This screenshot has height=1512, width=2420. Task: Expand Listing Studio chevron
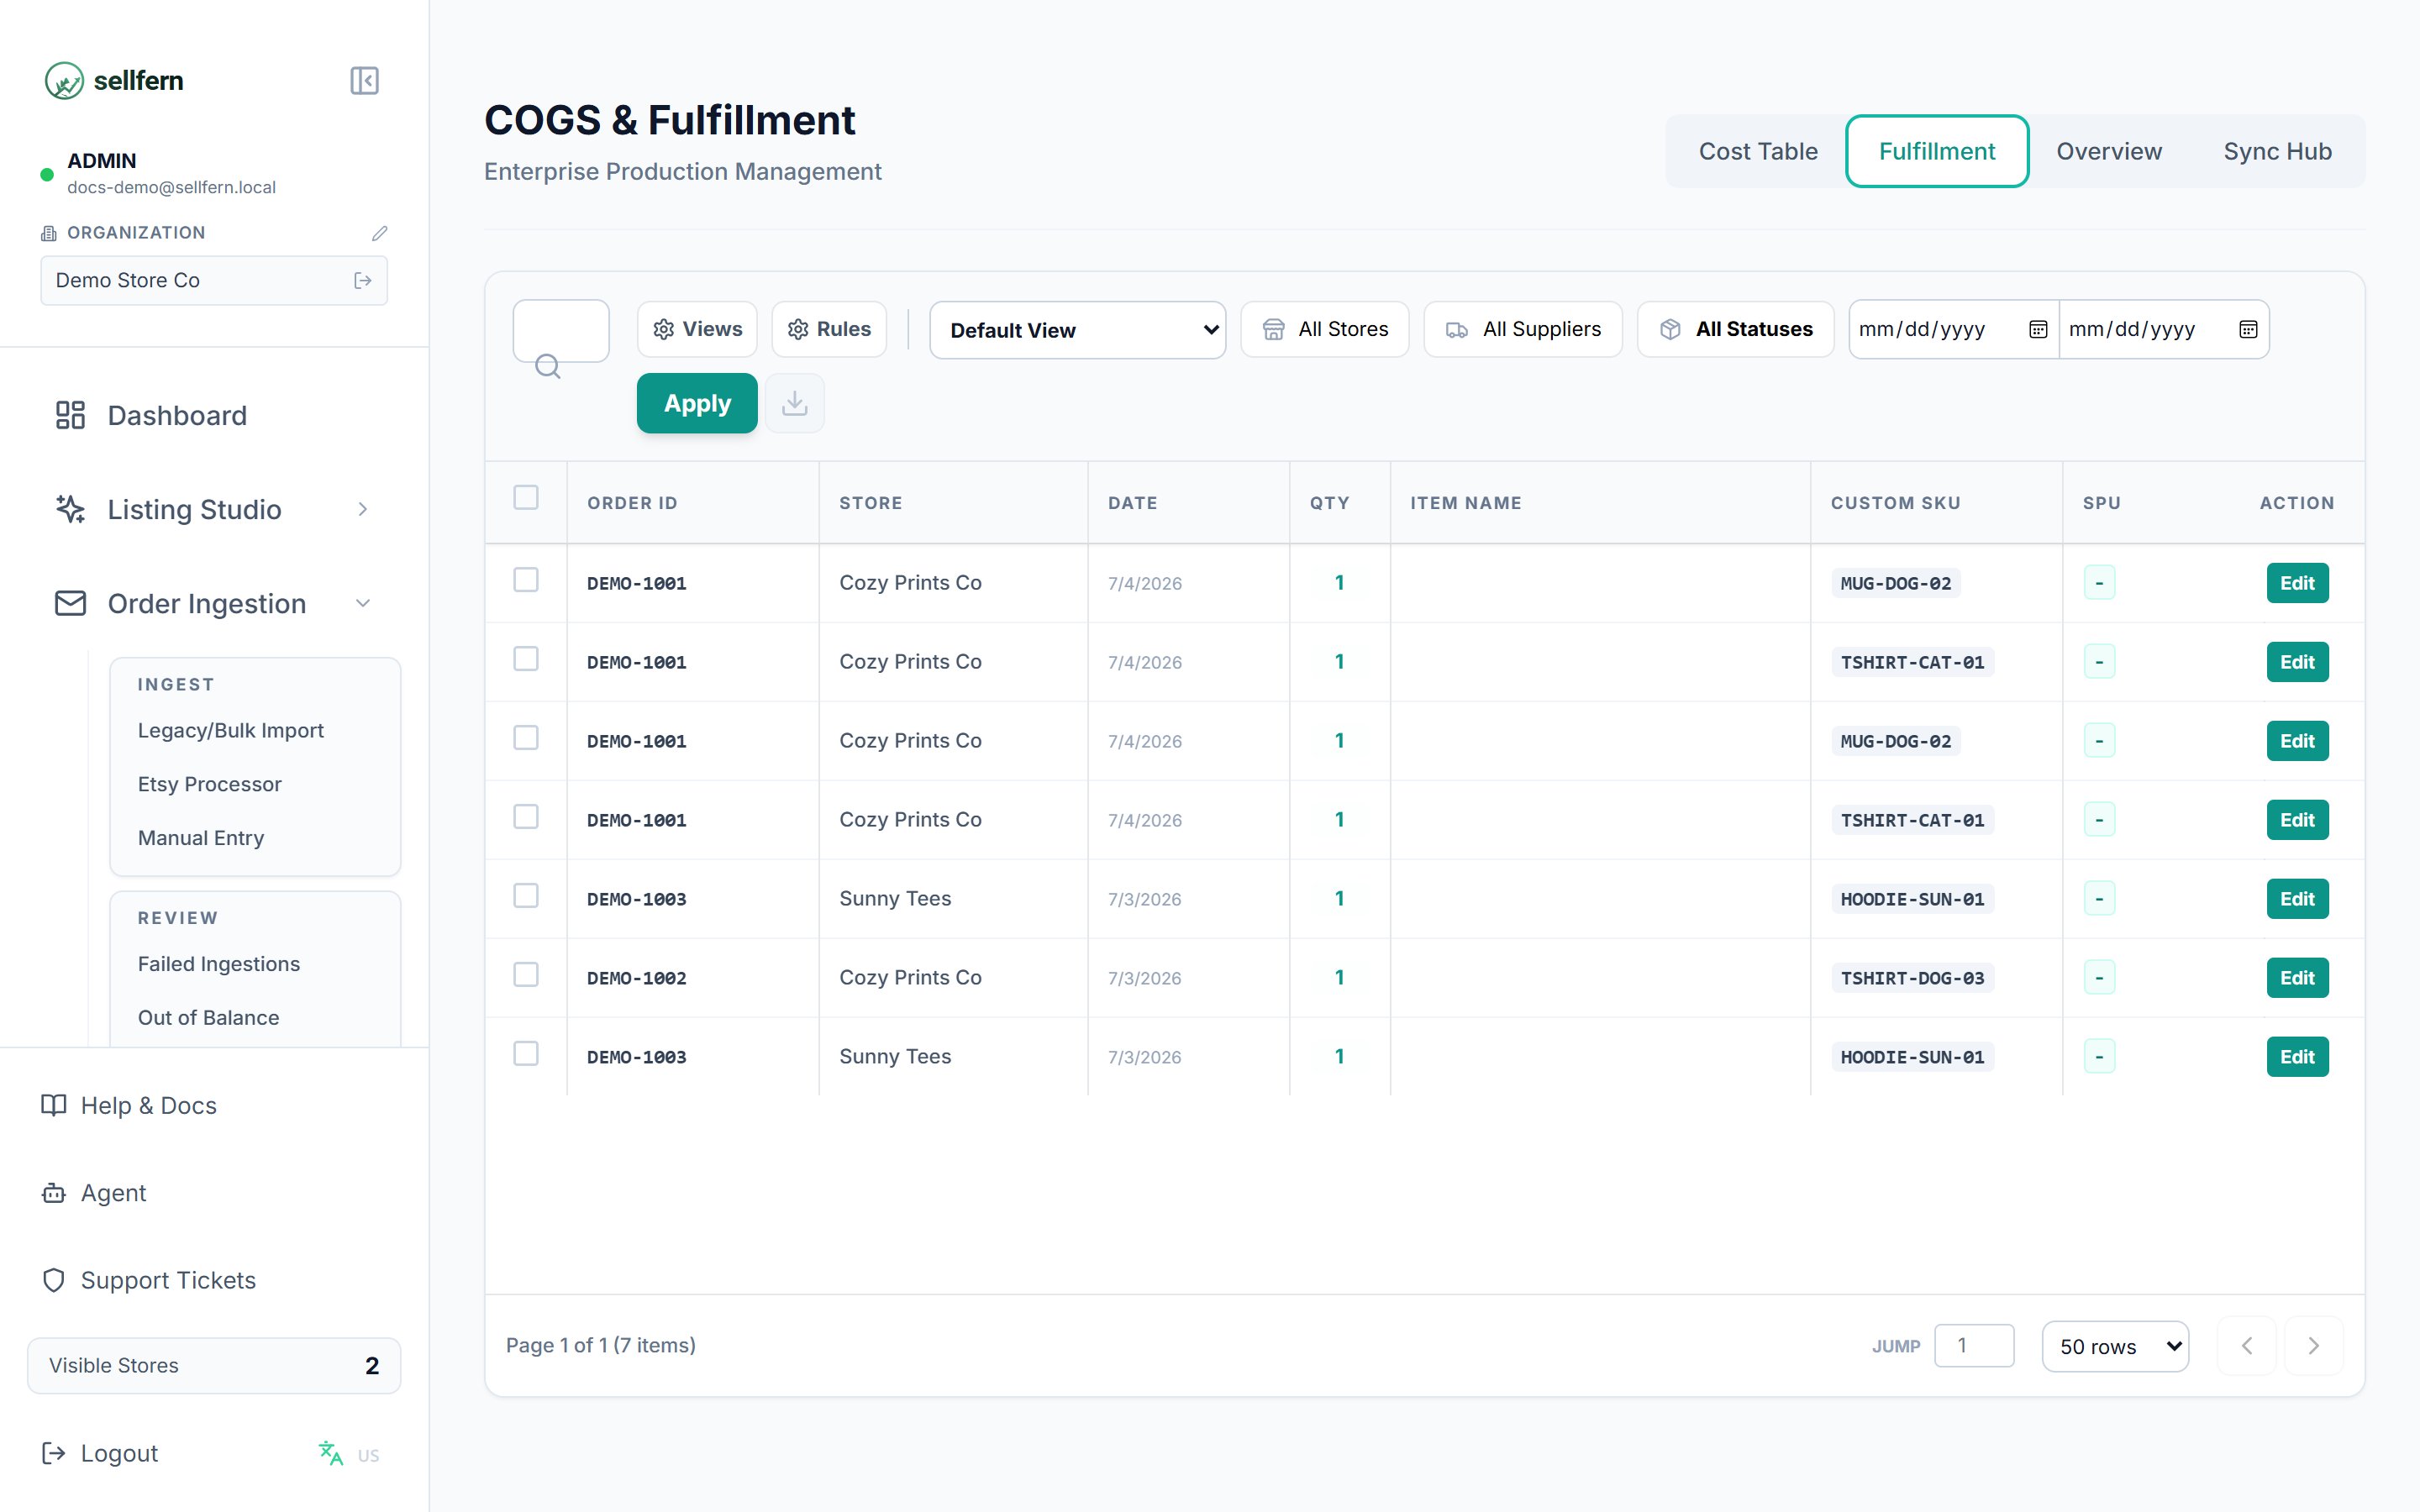point(363,509)
